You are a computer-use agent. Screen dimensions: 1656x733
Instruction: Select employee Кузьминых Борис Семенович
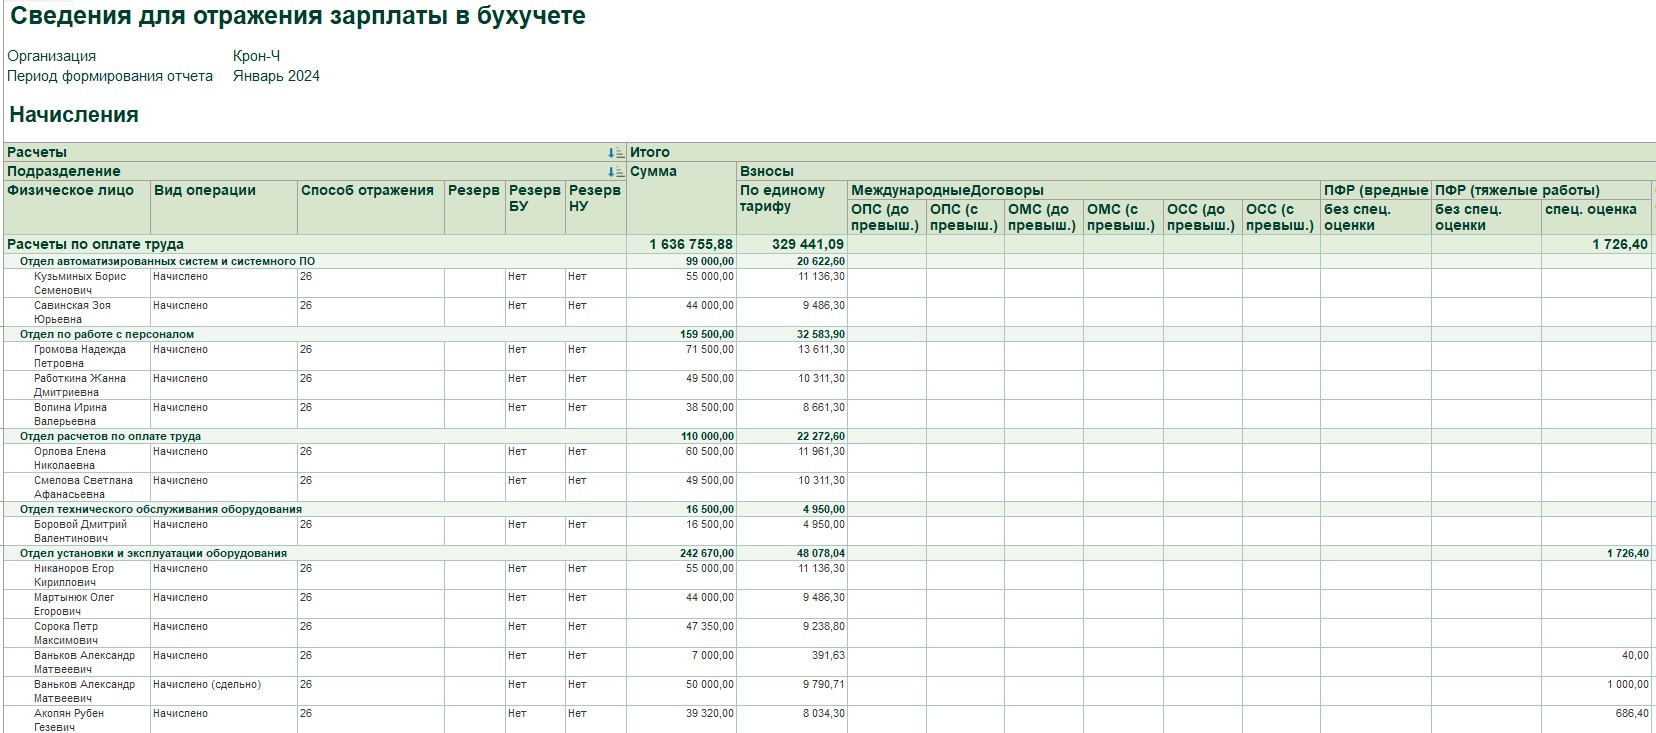pyautogui.click(x=80, y=283)
